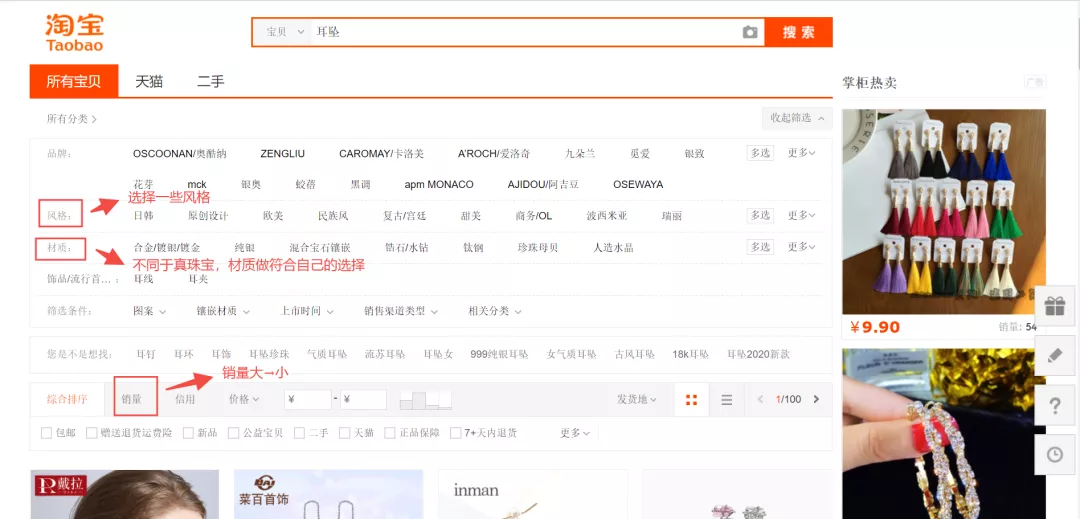Filter by 纯银 material
Screen dimensions: 1080x519
(245, 247)
